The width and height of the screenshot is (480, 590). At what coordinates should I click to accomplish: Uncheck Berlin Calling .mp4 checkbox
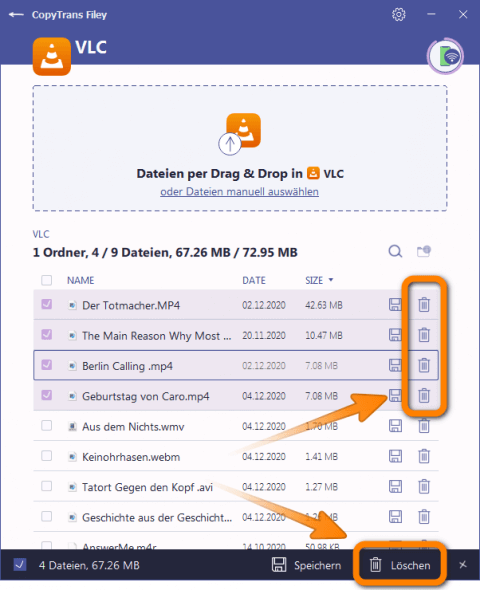47,365
